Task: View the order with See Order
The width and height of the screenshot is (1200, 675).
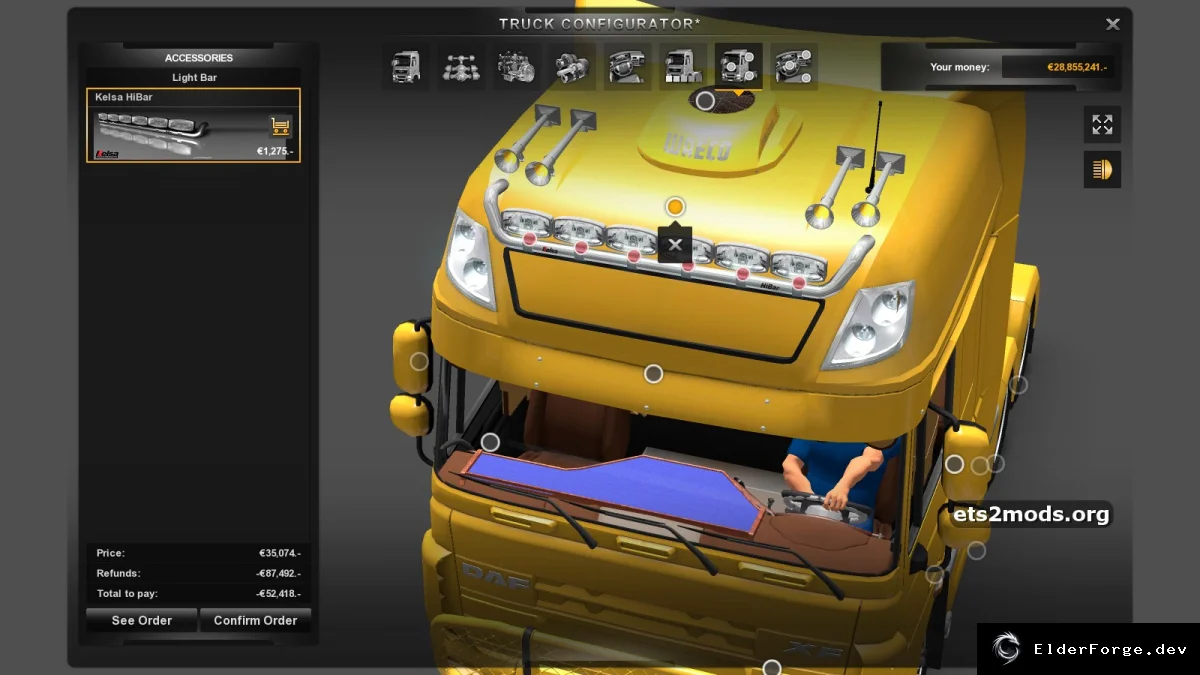Action: point(141,620)
